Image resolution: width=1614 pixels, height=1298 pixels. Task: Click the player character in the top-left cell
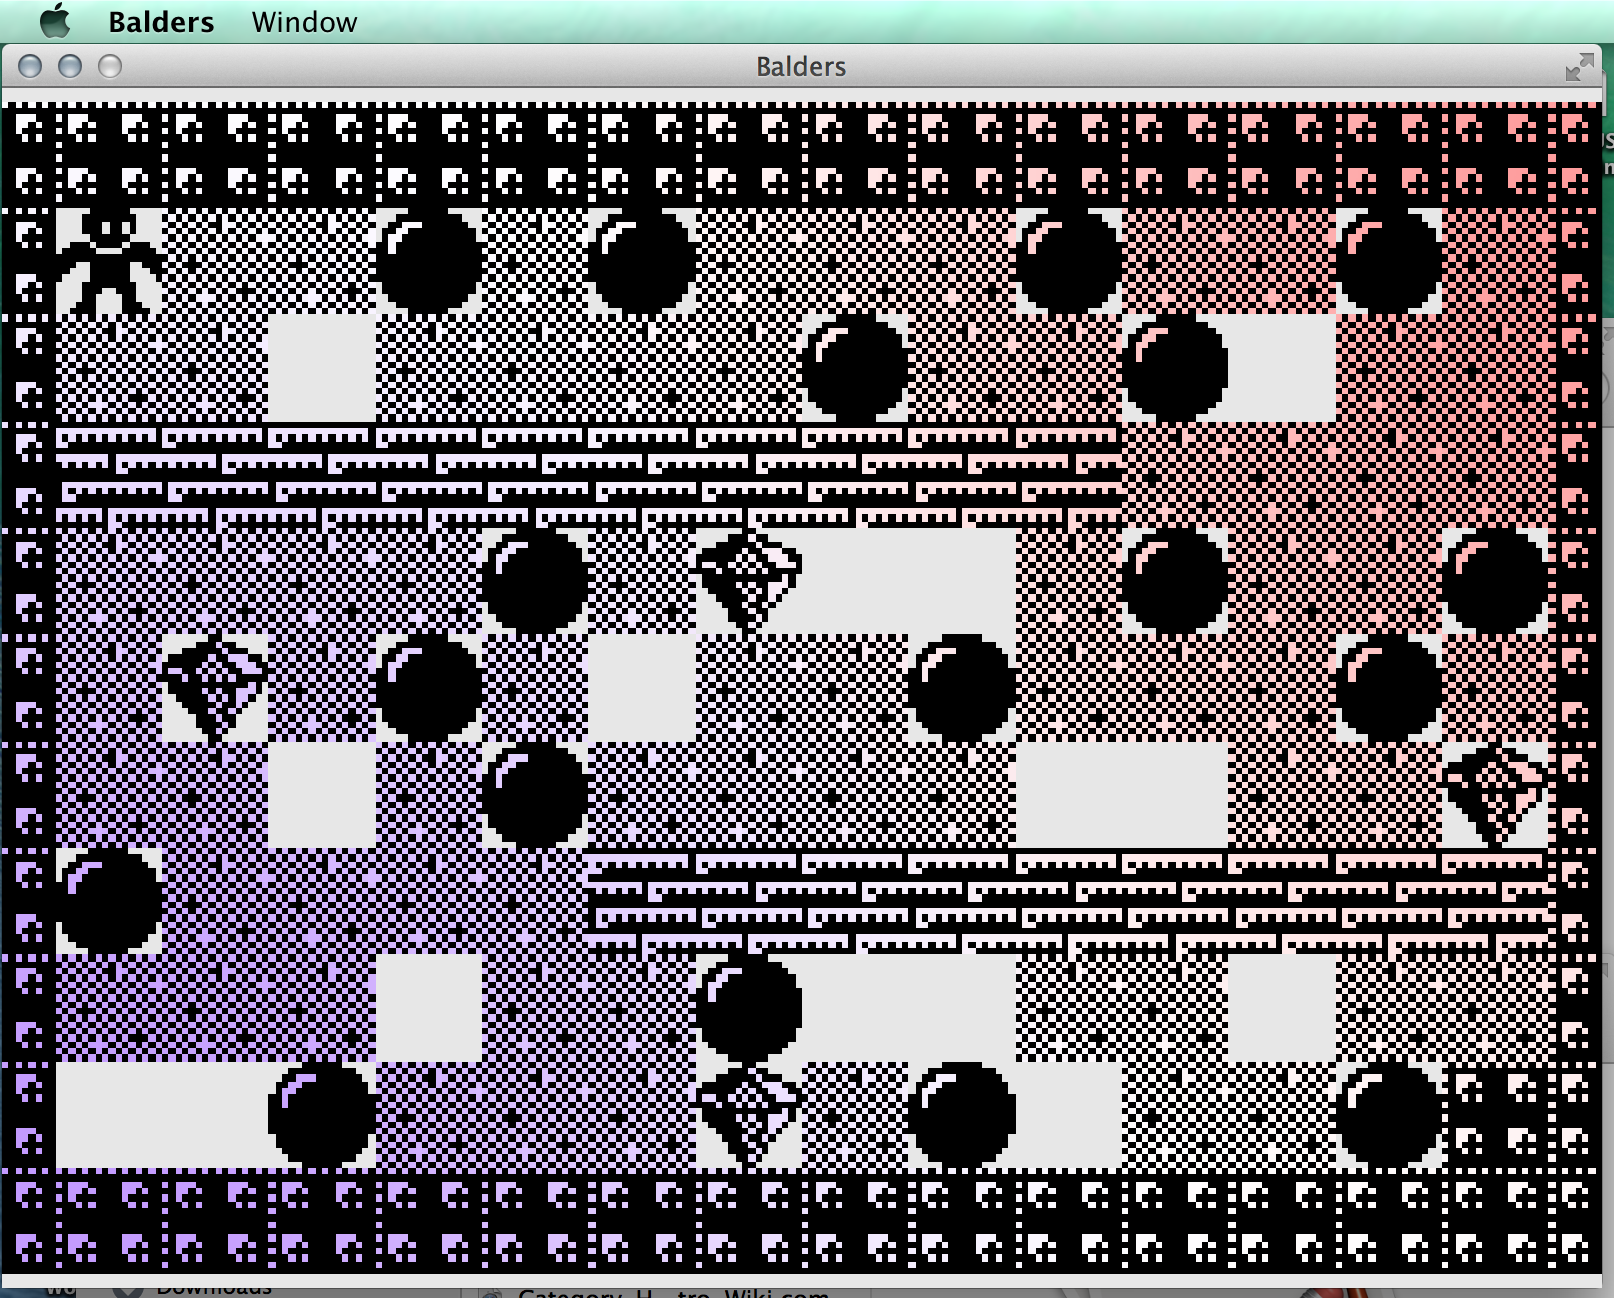(108, 262)
